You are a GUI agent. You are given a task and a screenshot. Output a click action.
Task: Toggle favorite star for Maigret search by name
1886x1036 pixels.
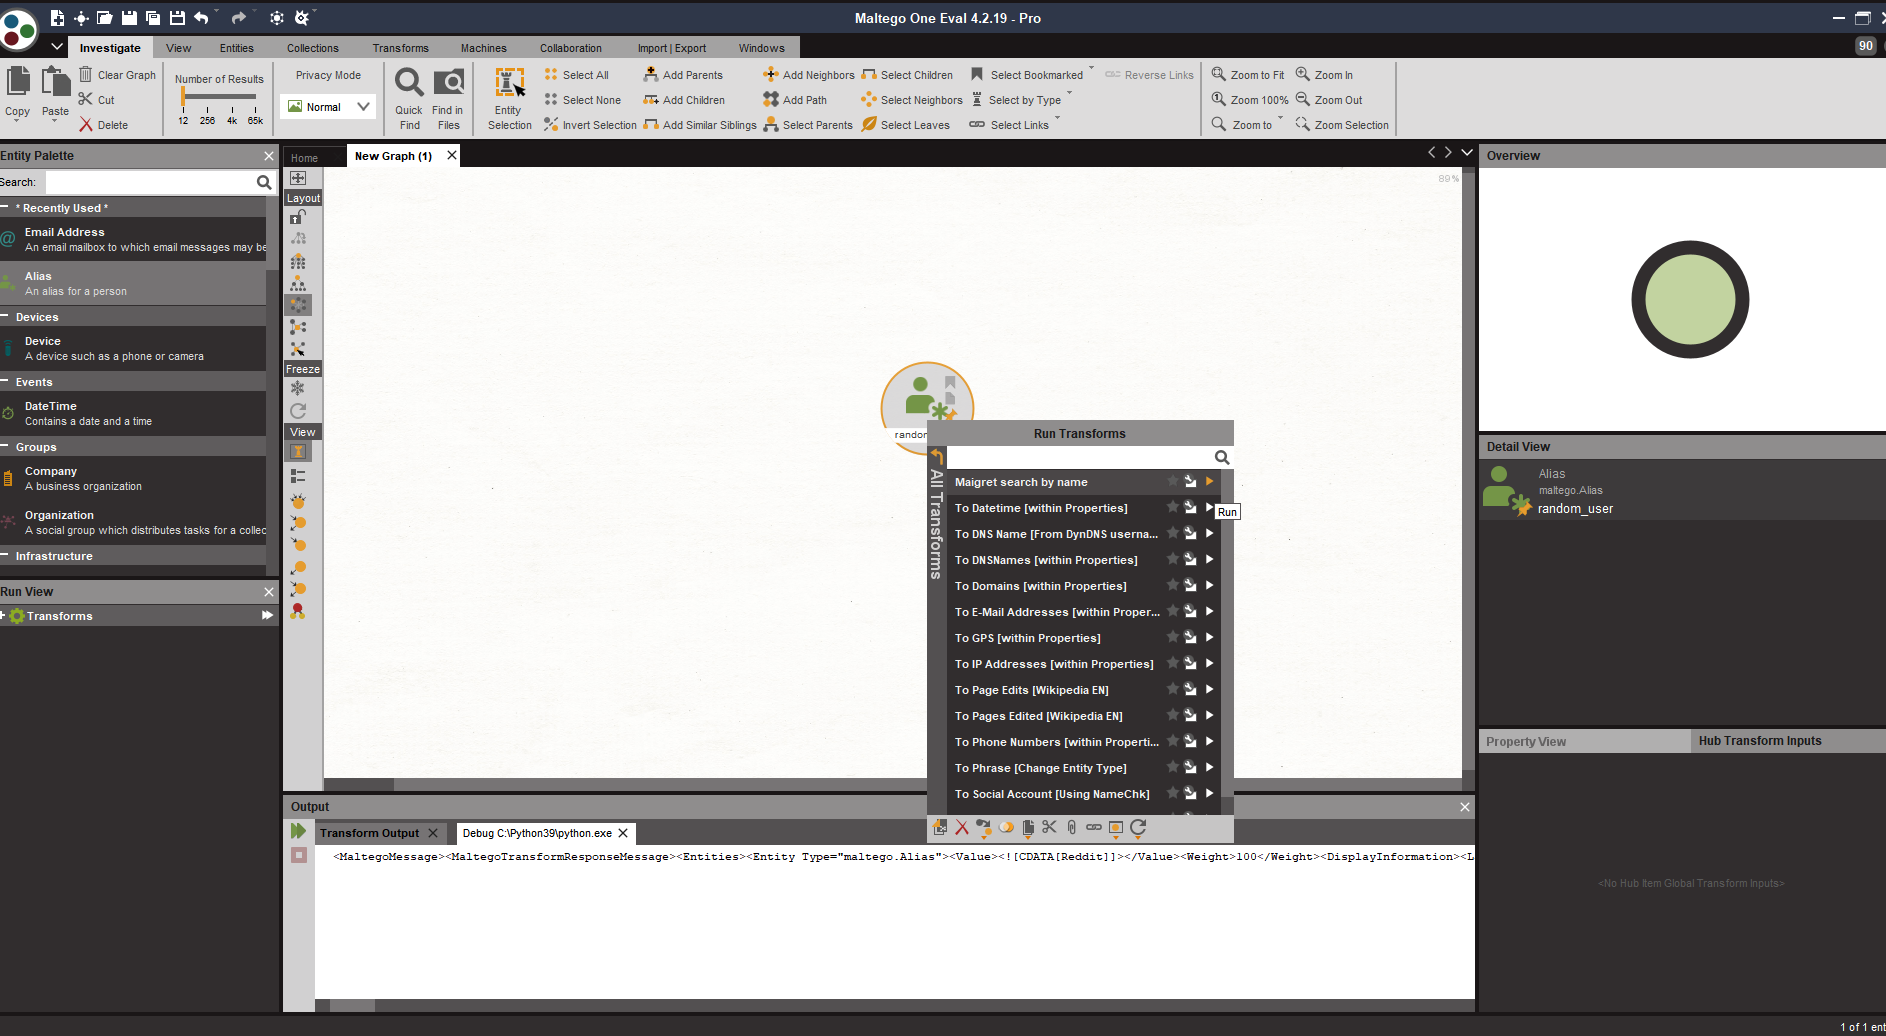coord(1173,481)
